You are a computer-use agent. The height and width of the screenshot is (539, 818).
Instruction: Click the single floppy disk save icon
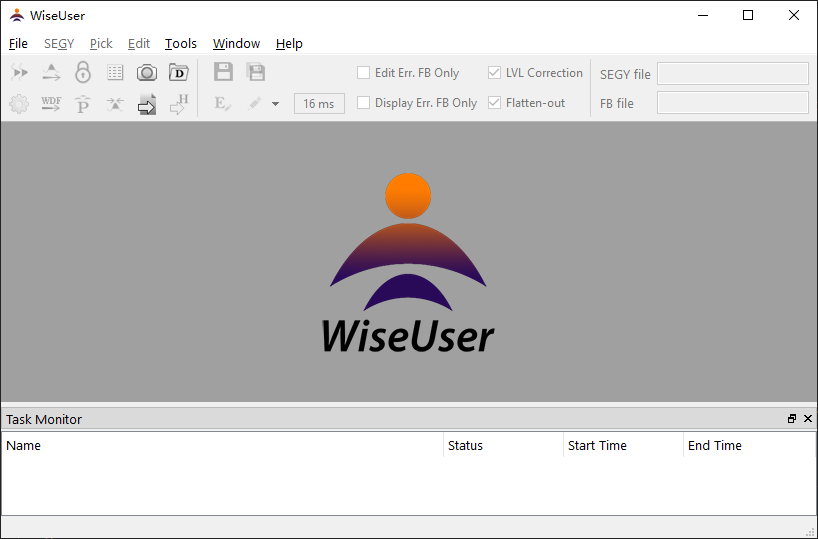pyautogui.click(x=223, y=72)
